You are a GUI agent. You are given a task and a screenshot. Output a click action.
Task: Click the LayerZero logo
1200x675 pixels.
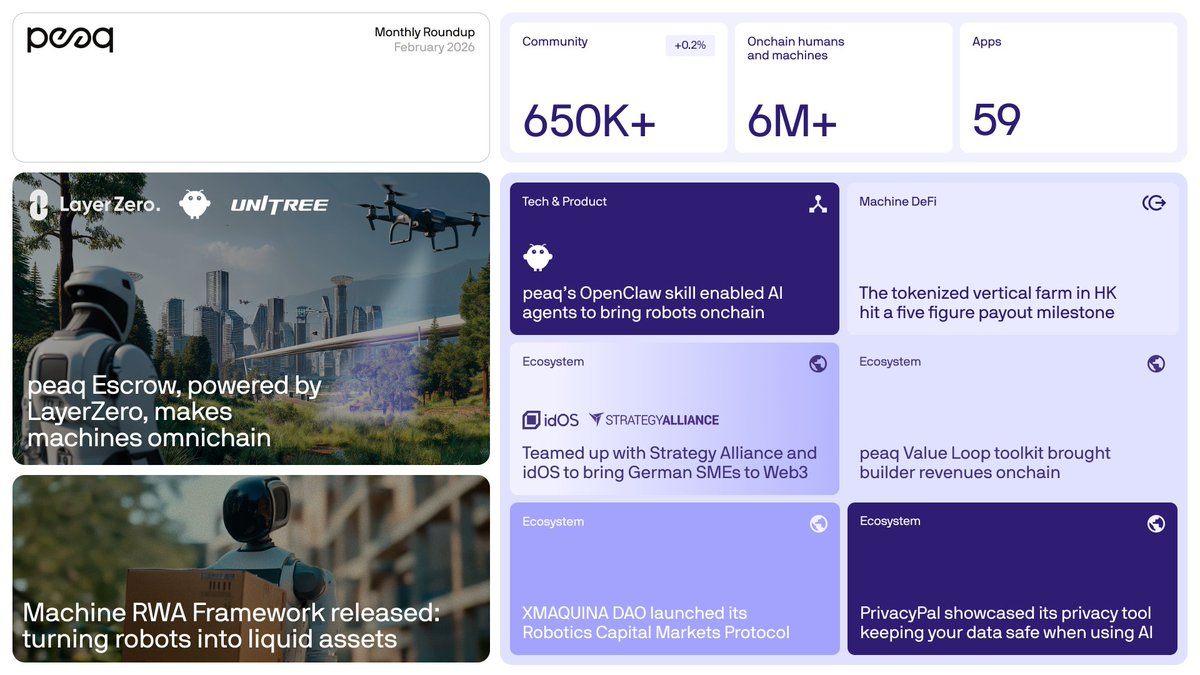click(x=95, y=204)
